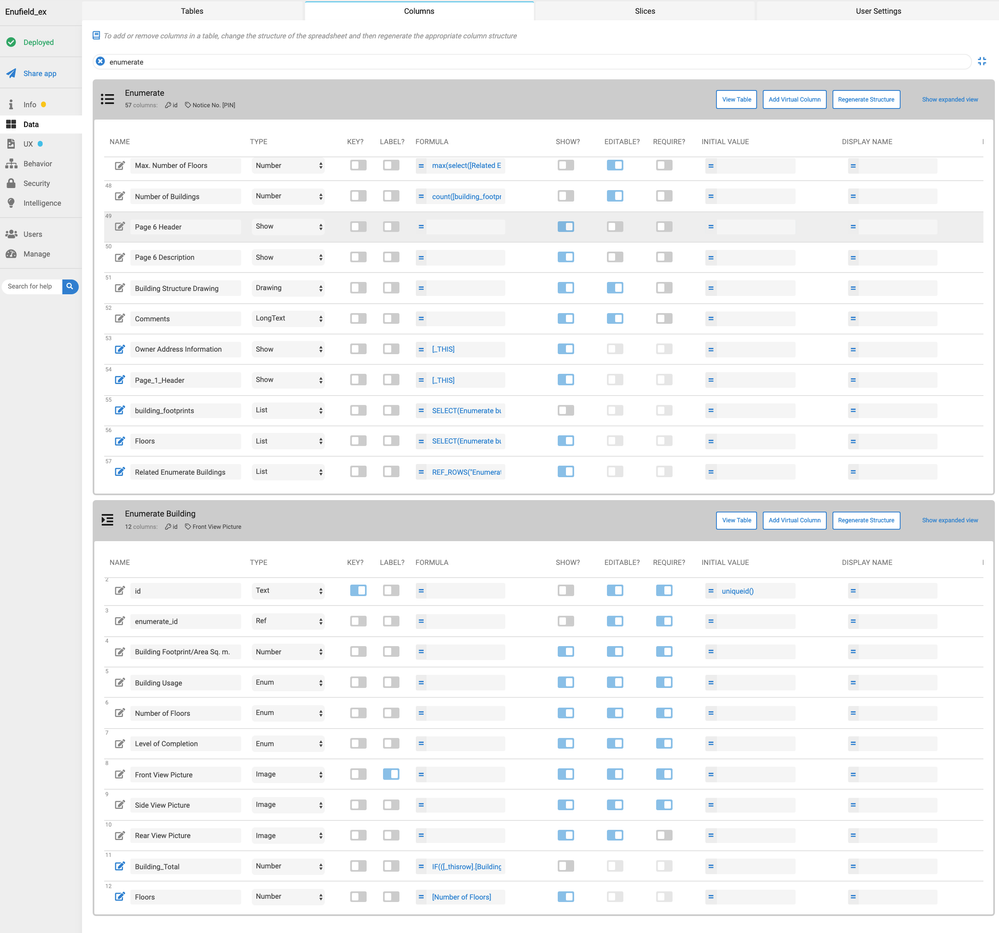Image resolution: width=999 pixels, height=933 pixels.
Task: Open the uniqueid() initial value field
Action: coord(751,591)
